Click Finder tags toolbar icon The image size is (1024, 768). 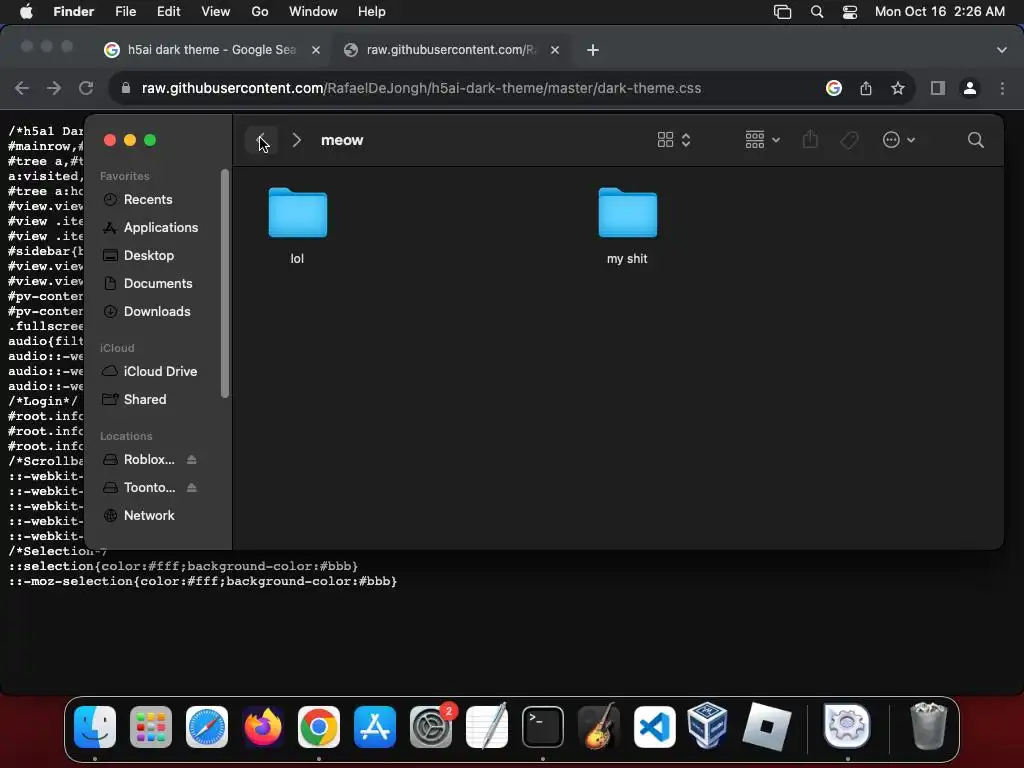pyautogui.click(x=849, y=140)
